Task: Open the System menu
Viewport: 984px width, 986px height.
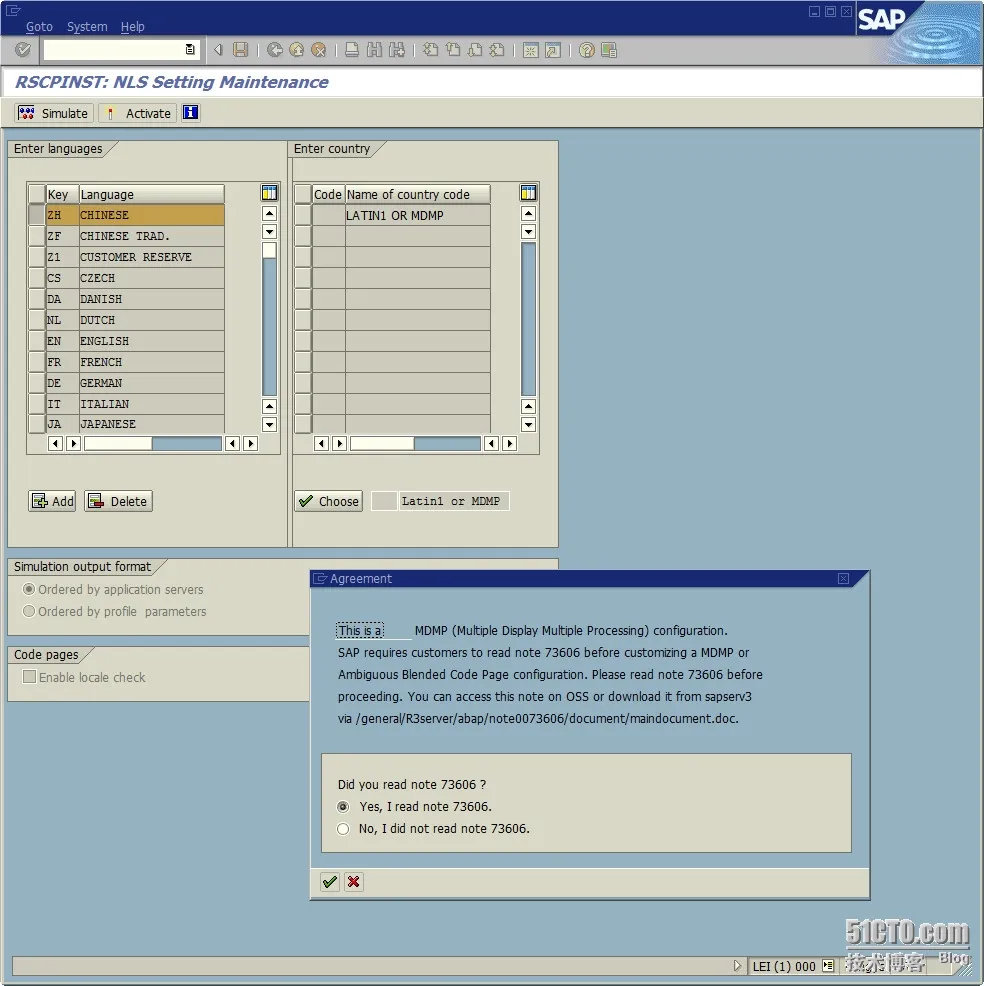Action: [87, 26]
